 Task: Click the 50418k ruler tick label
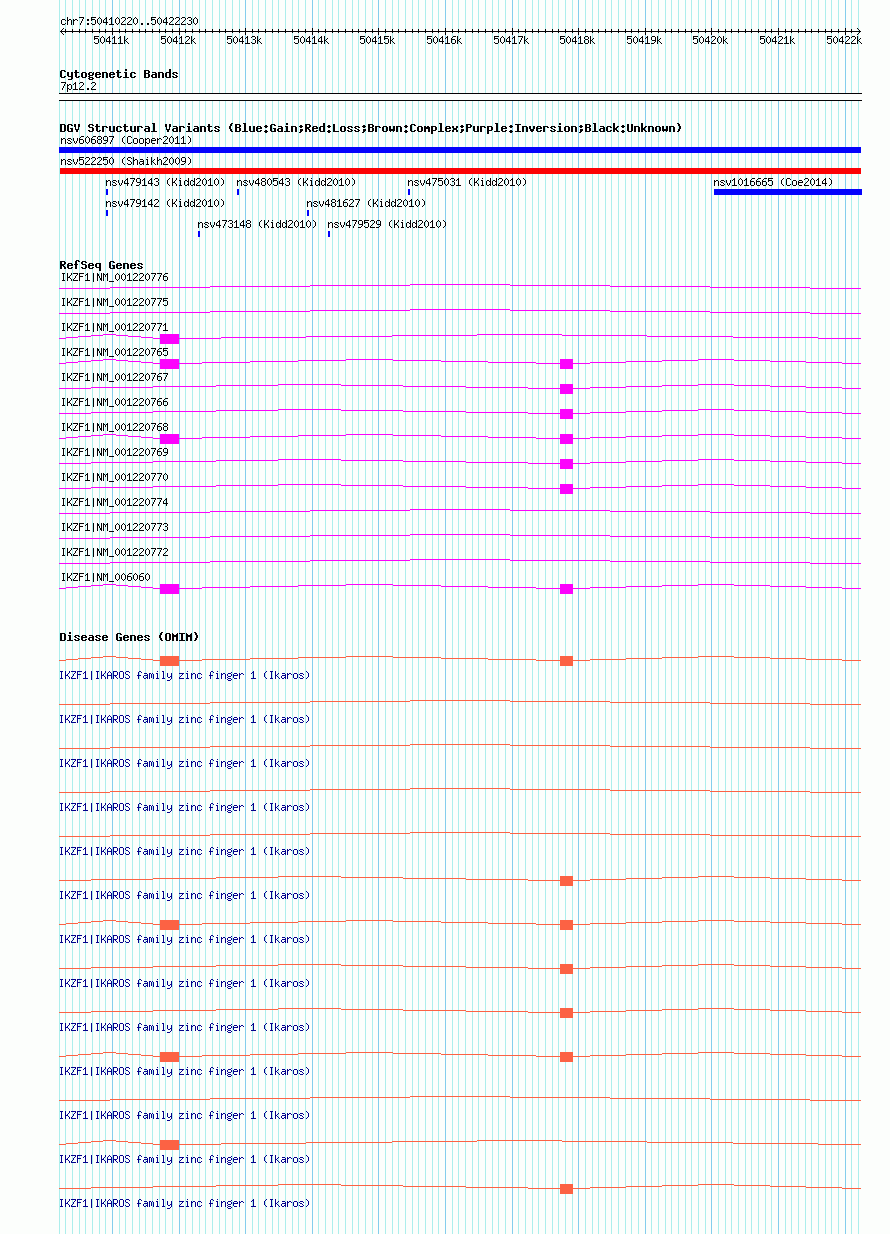pyautogui.click(x=576, y=41)
